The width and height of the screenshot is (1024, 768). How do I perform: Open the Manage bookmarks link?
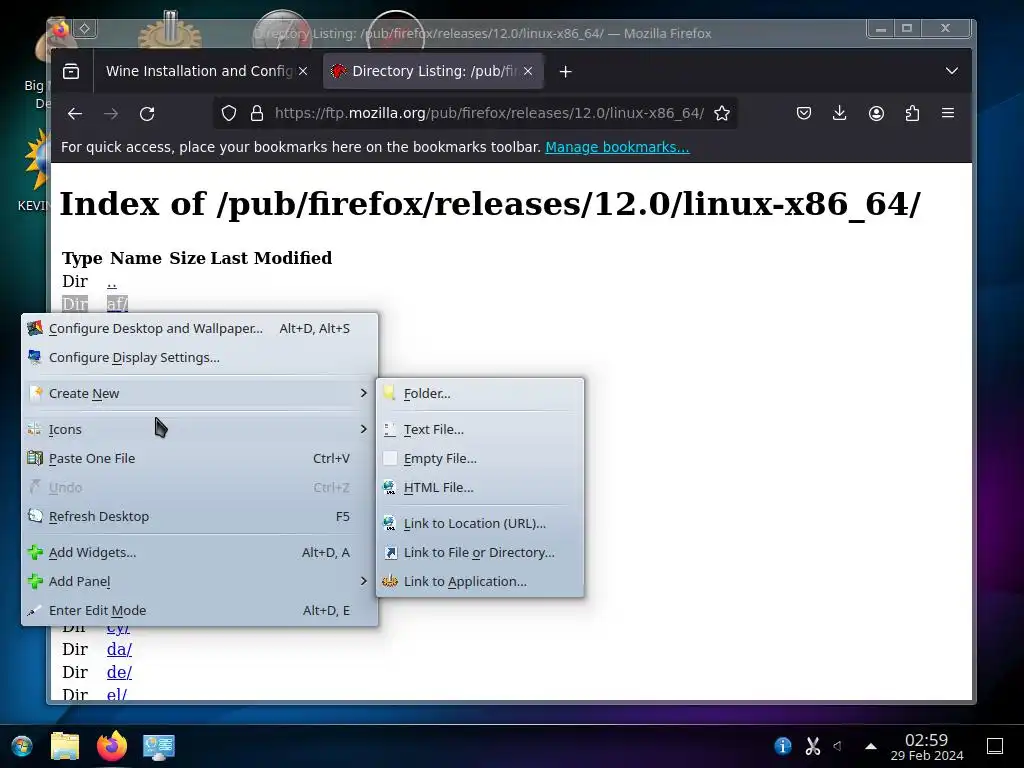coord(617,147)
